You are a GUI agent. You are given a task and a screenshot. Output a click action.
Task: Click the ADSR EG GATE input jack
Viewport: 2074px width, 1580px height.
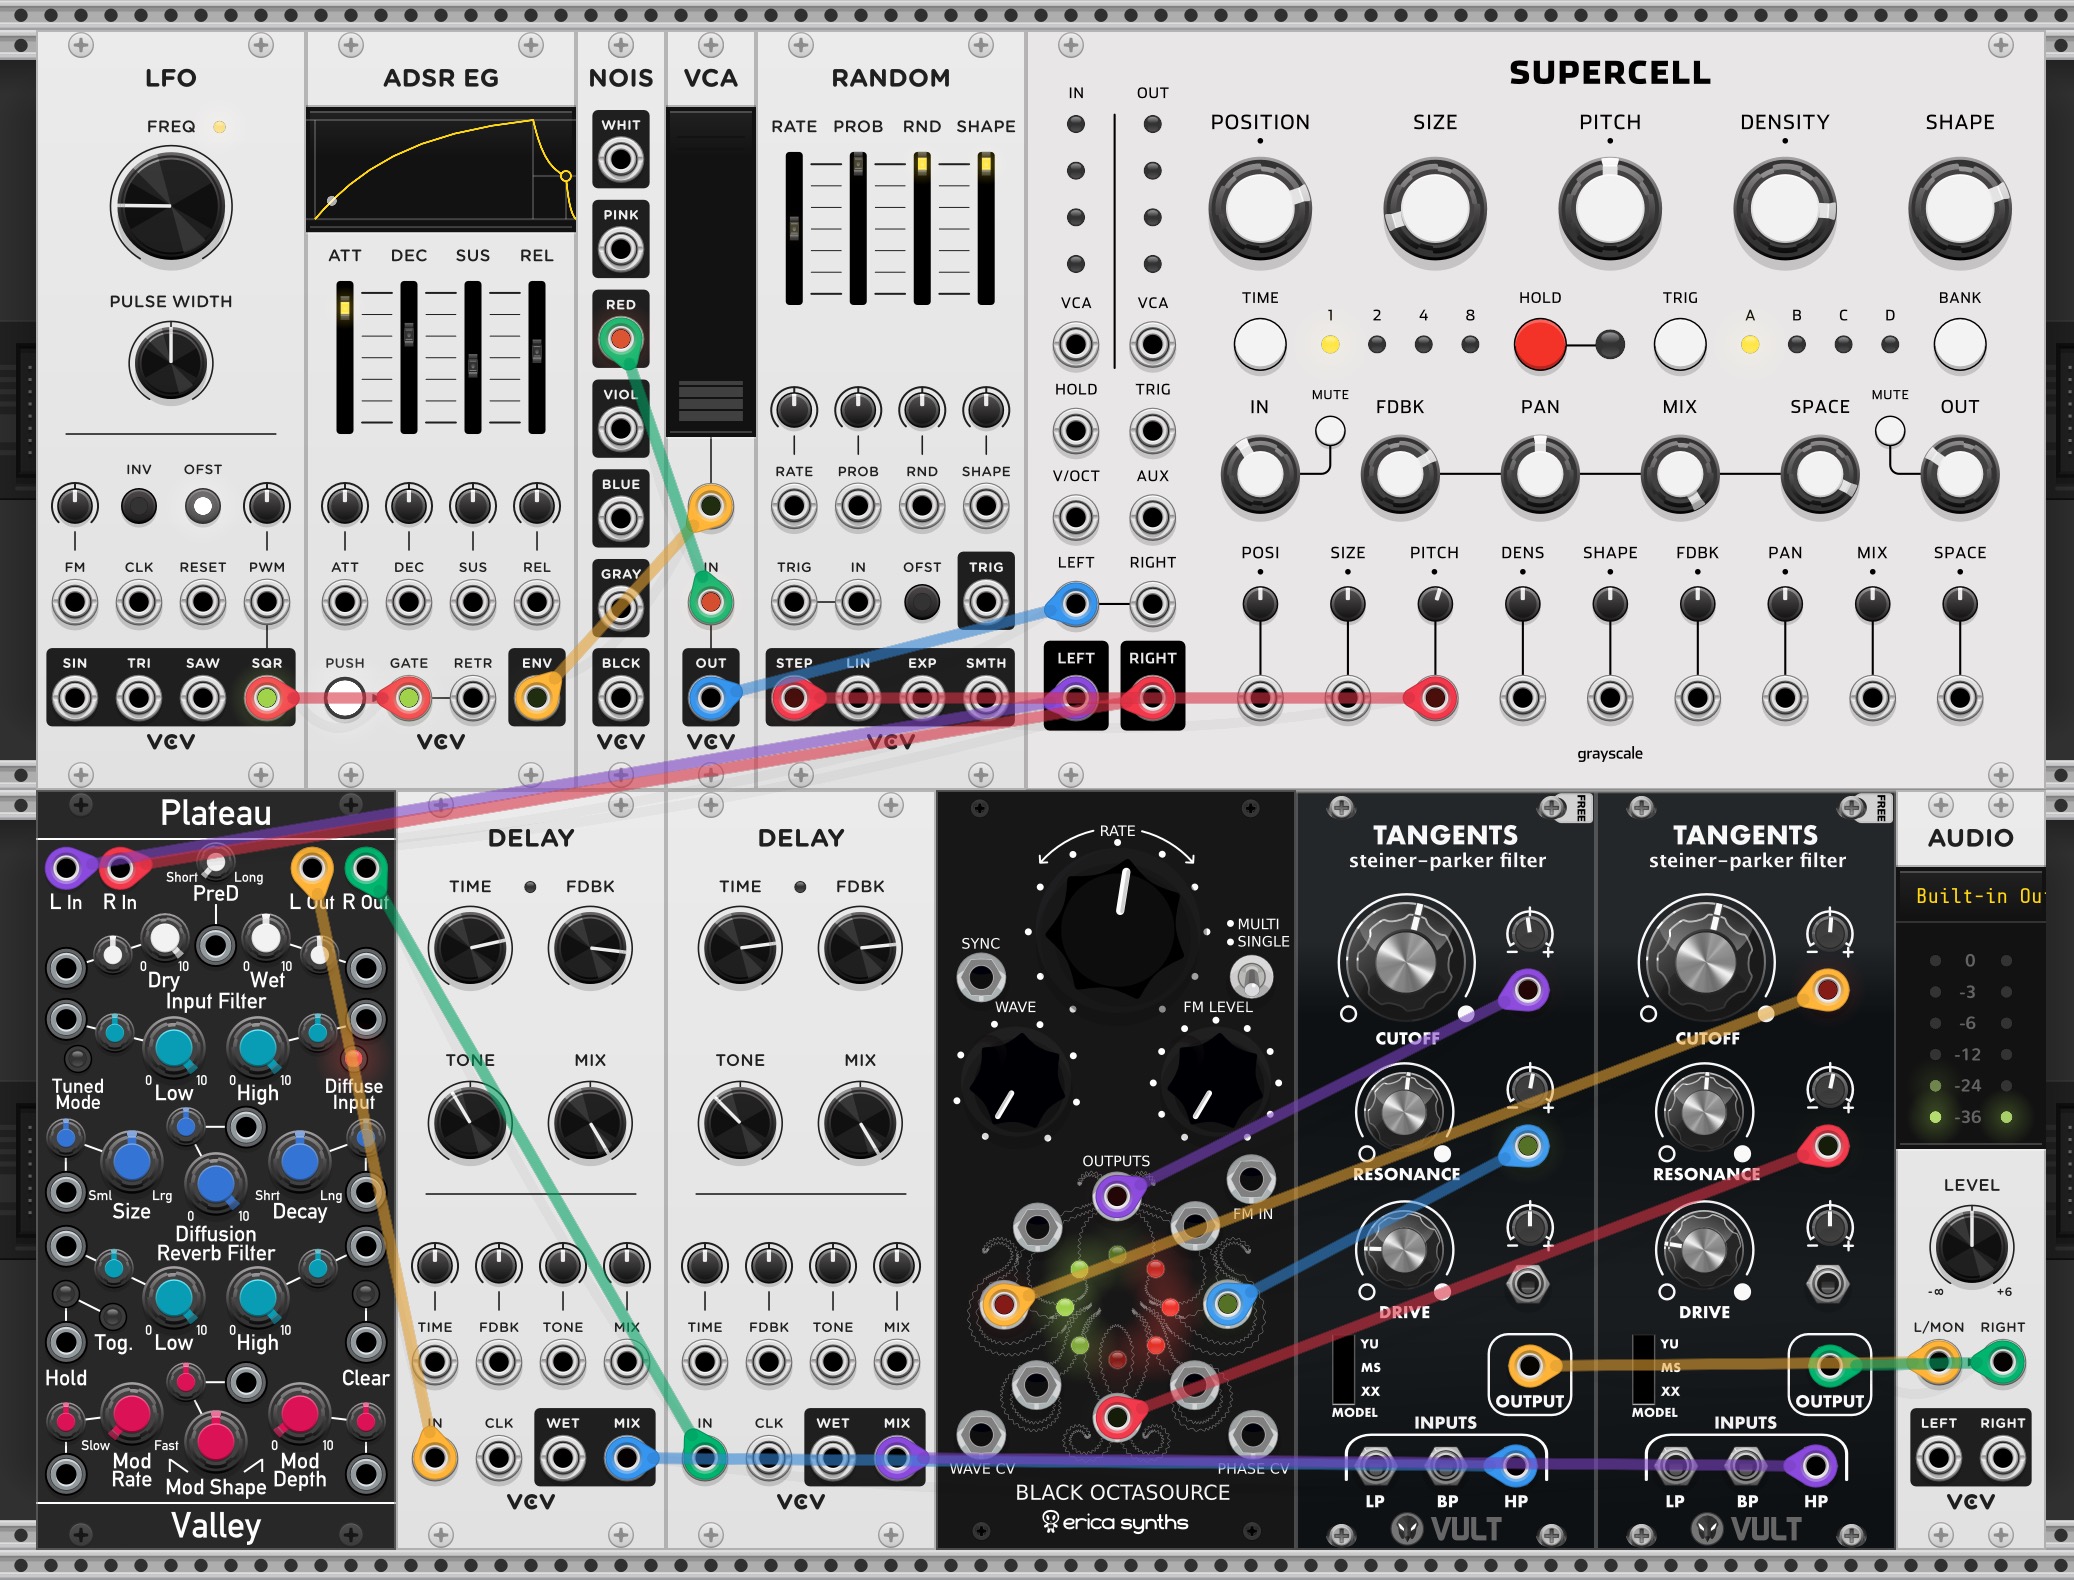click(x=408, y=698)
